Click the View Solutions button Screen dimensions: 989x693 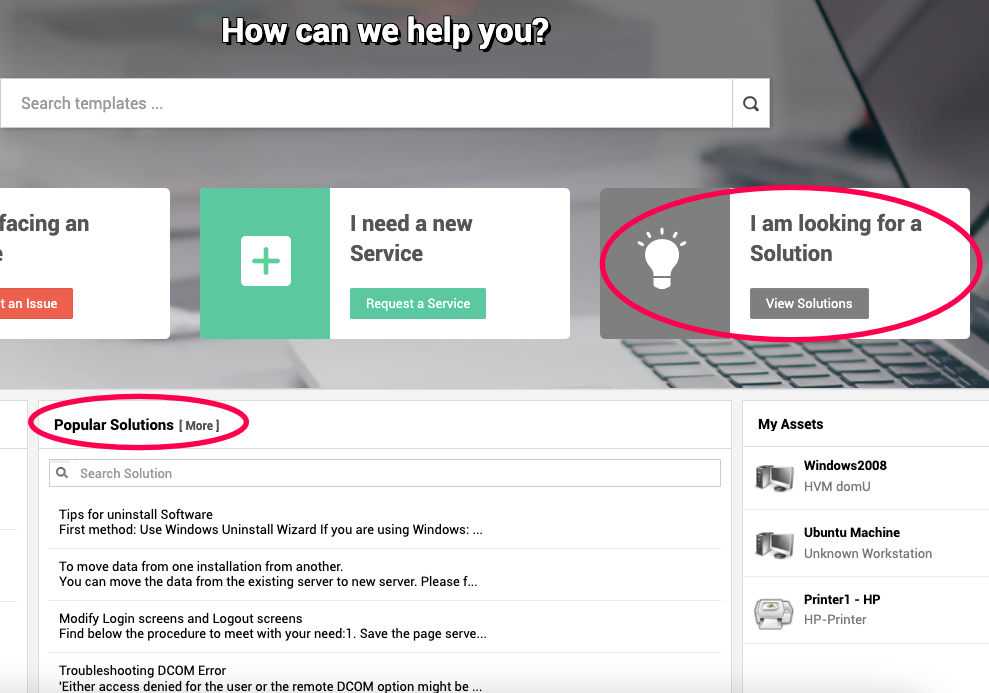[809, 303]
